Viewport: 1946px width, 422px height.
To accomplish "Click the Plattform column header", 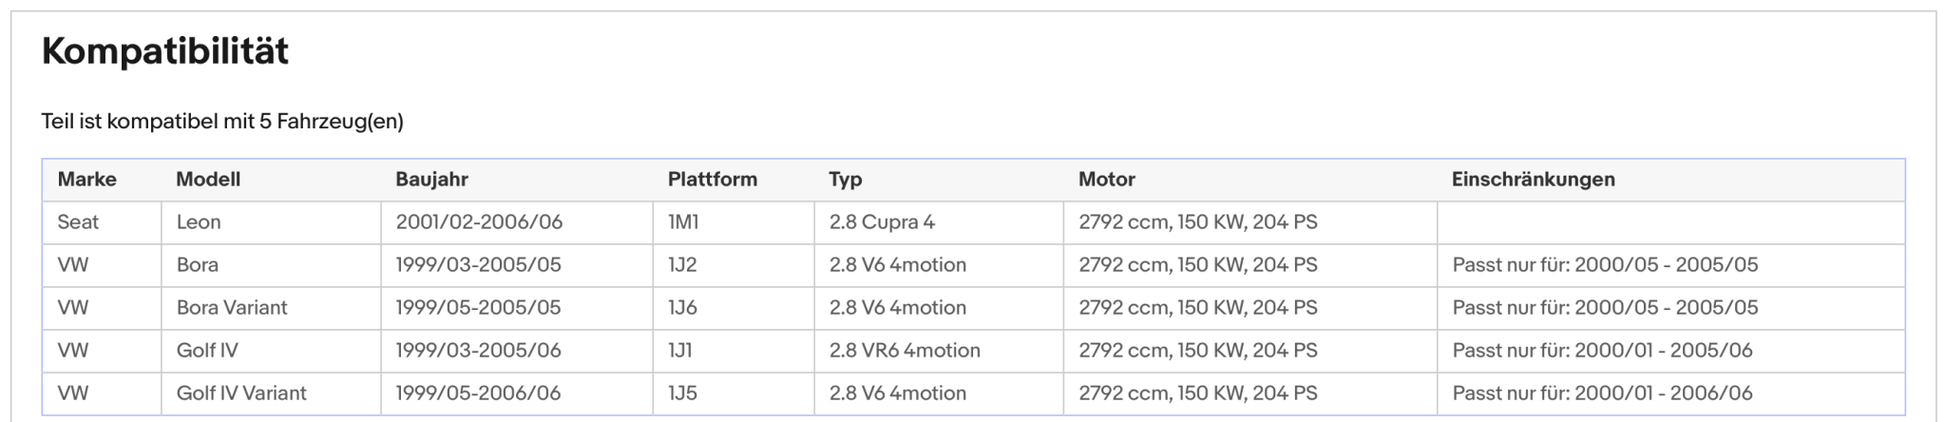I will click(712, 179).
